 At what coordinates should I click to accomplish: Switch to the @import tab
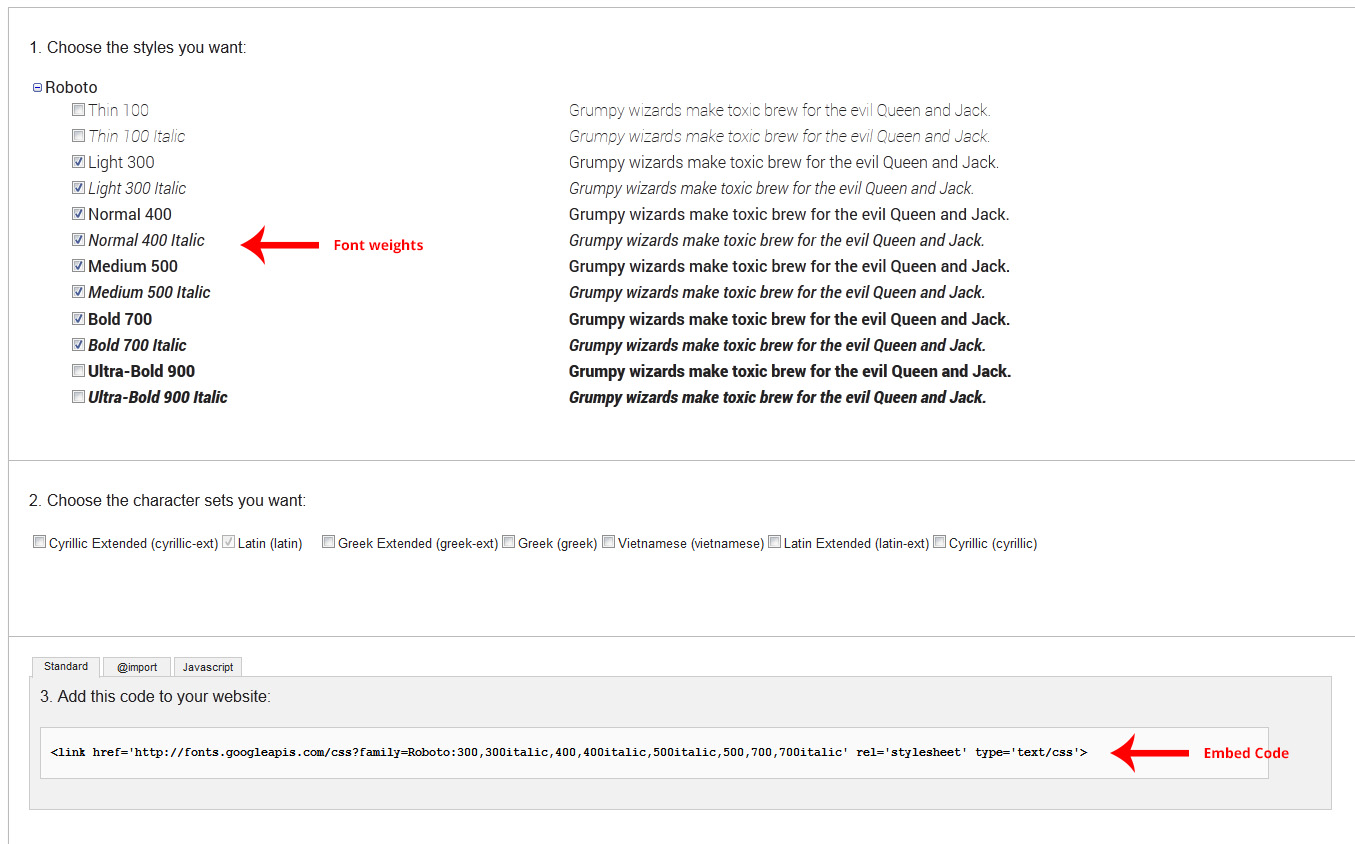[x=137, y=667]
